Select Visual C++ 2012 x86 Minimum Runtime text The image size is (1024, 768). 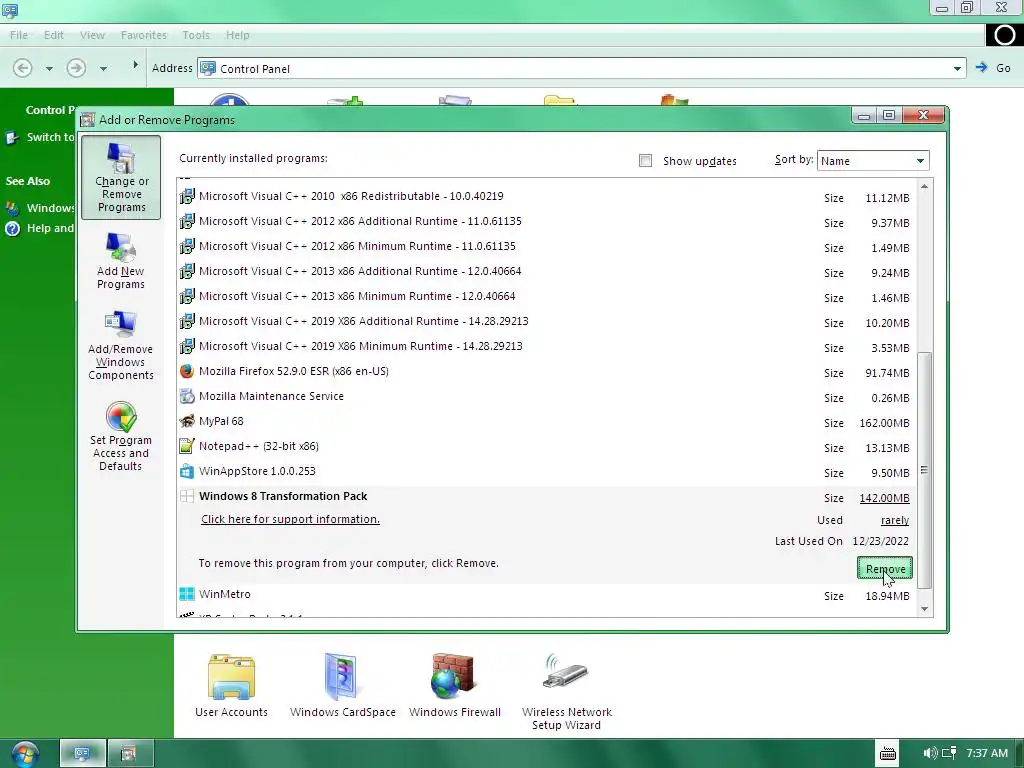[357, 246]
